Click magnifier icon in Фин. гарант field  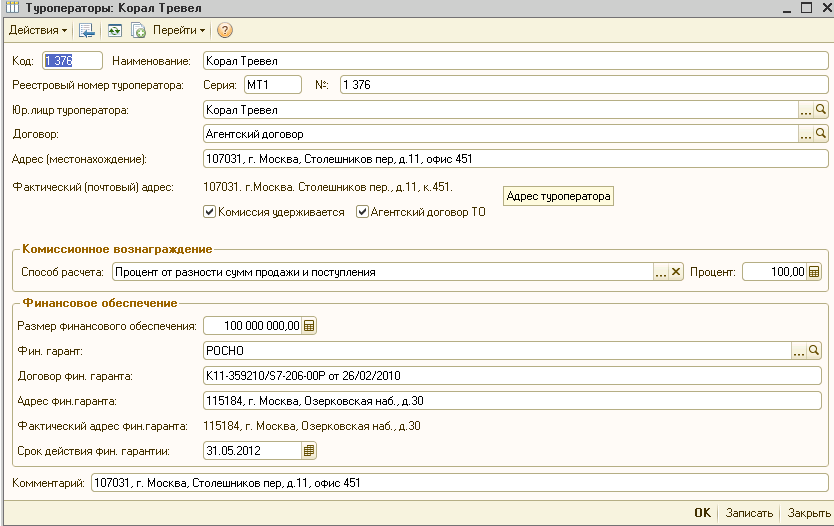[x=814, y=351]
